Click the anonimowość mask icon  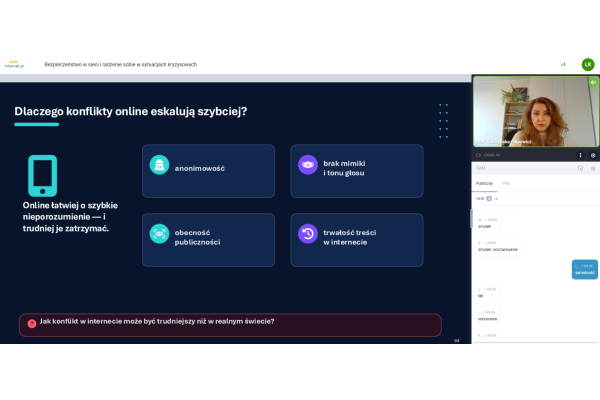[x=158, y=168]
